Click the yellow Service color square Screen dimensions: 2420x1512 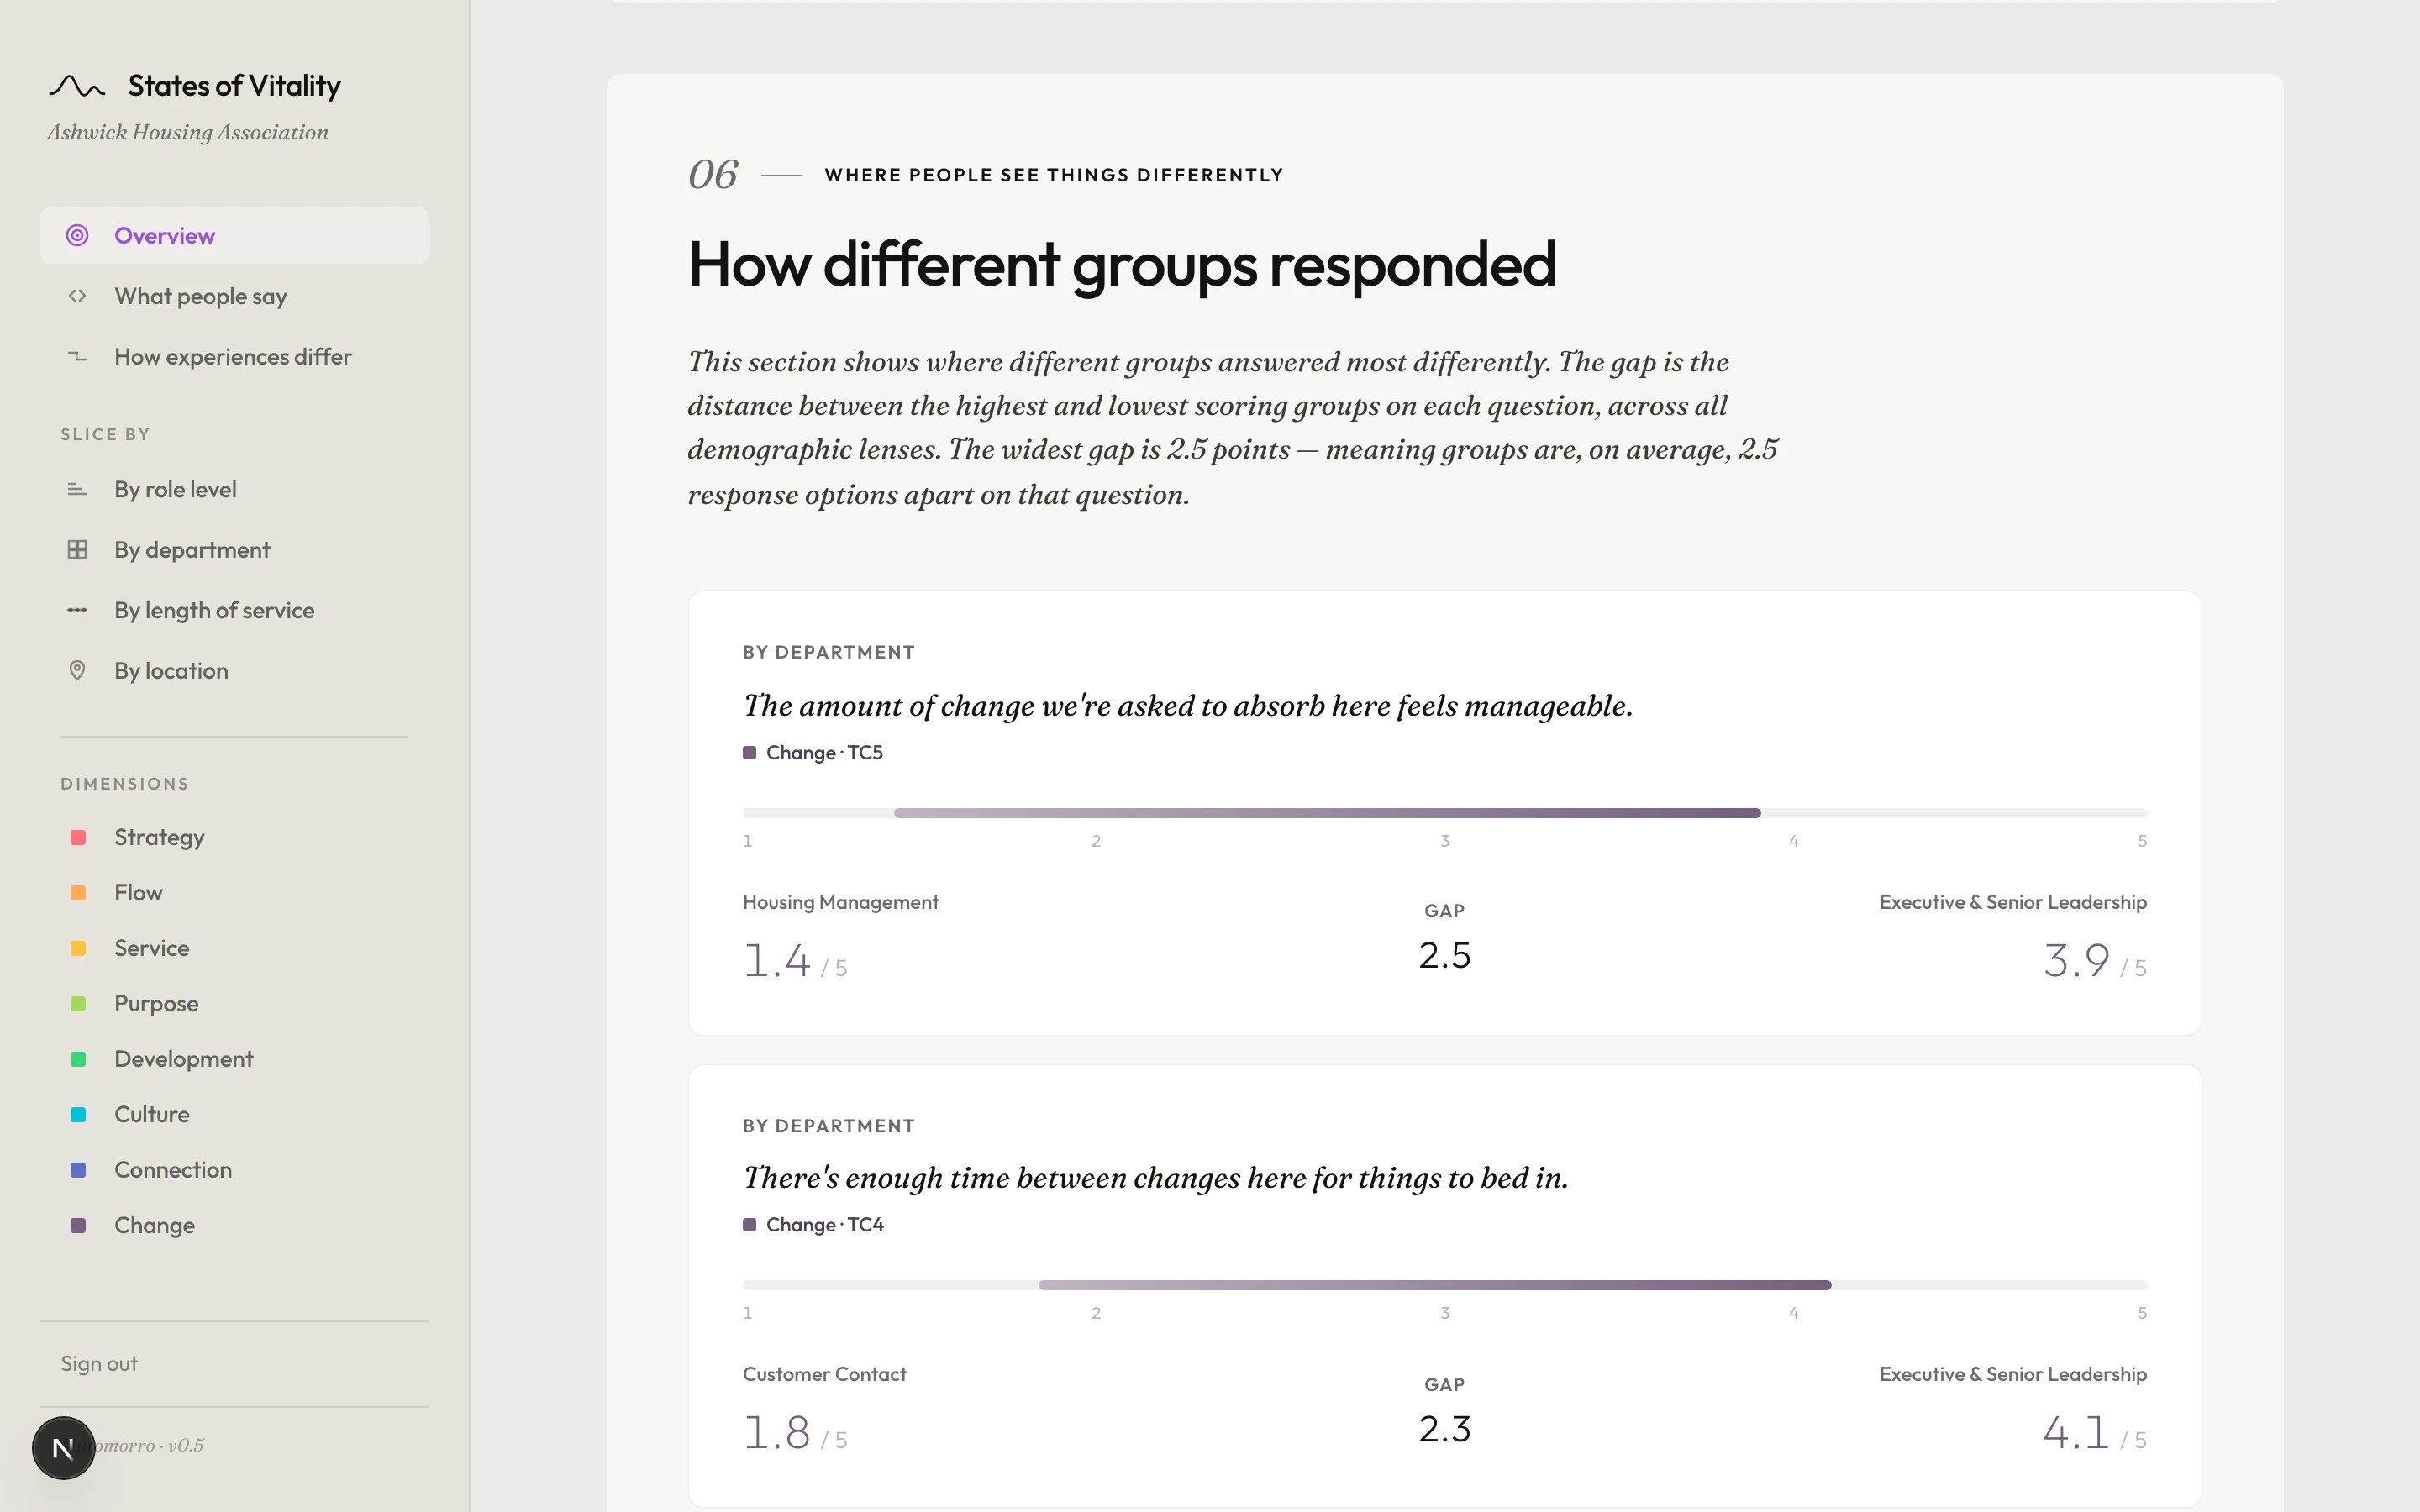[x=78, y=948]
